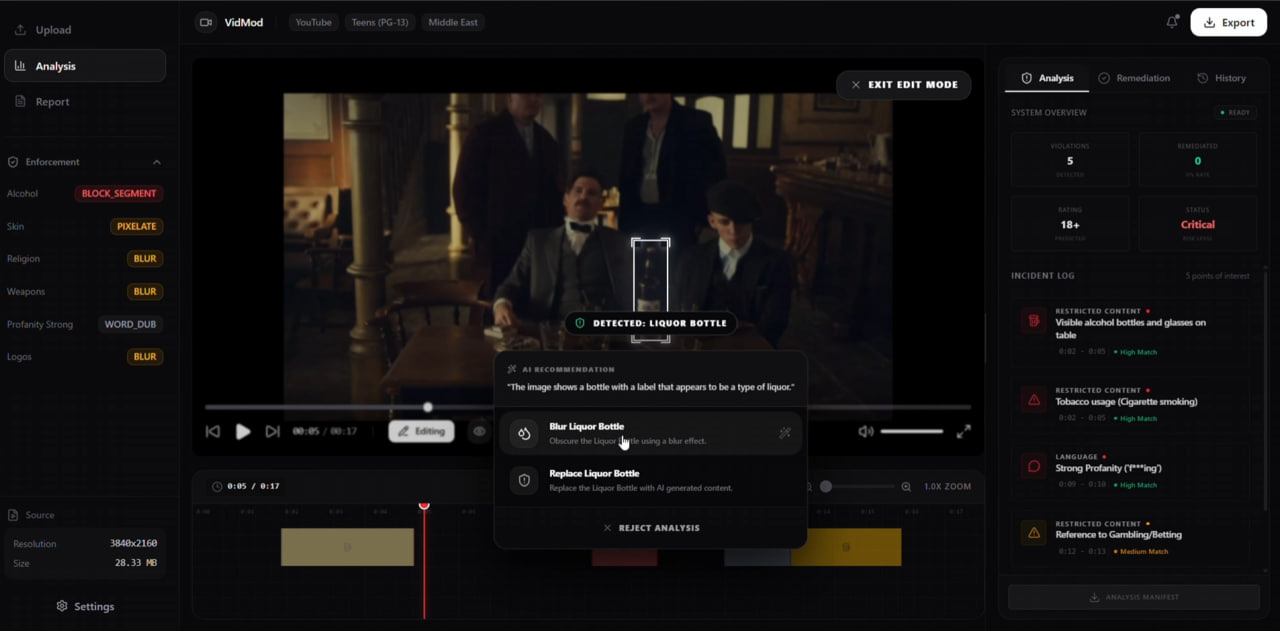Change Alcohol BLOCK_SEGMENT action
Image resolution: width=1280 pixels, height=631 pixels.
119,194
